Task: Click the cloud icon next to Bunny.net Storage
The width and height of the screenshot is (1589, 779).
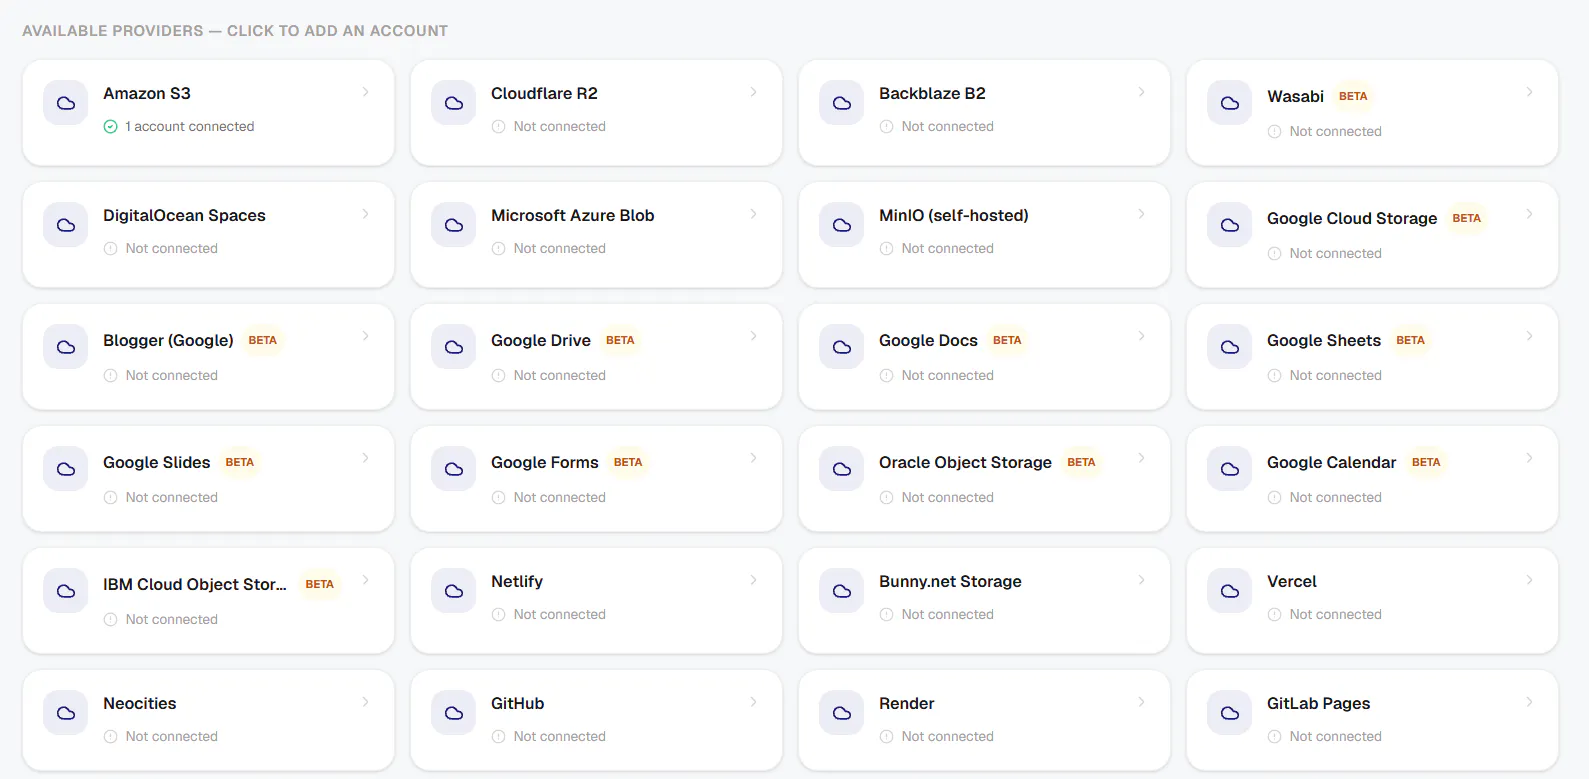Action: coord(842,591)
